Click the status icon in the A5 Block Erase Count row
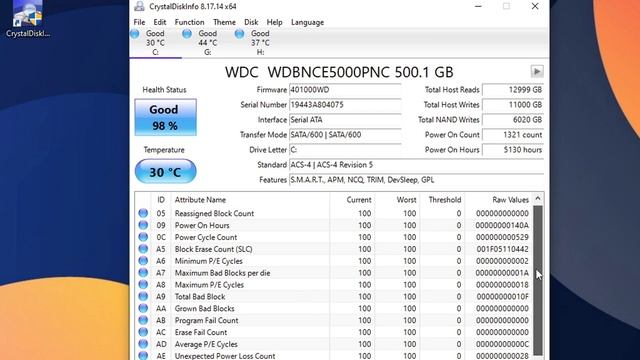640x360 pixels. (143, 249)
